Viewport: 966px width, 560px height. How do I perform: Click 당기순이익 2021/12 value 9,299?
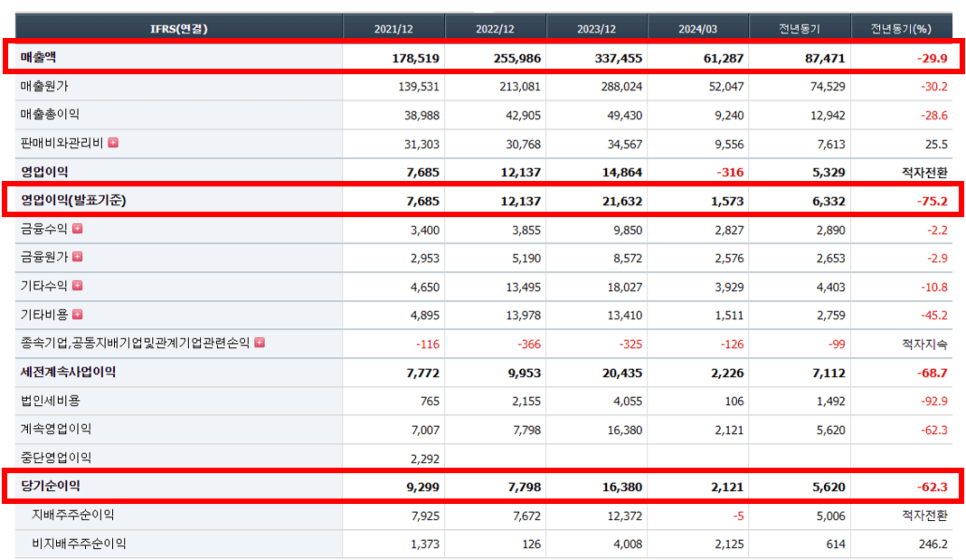423,487
